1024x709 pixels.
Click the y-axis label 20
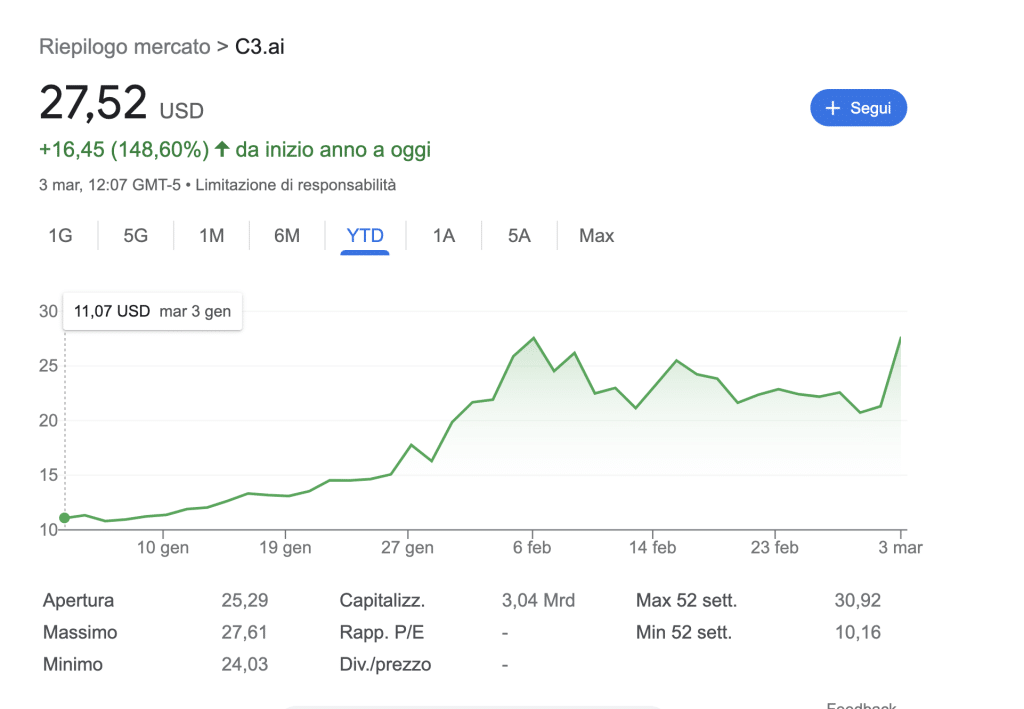pyautogui.click(x=48, y=420)
